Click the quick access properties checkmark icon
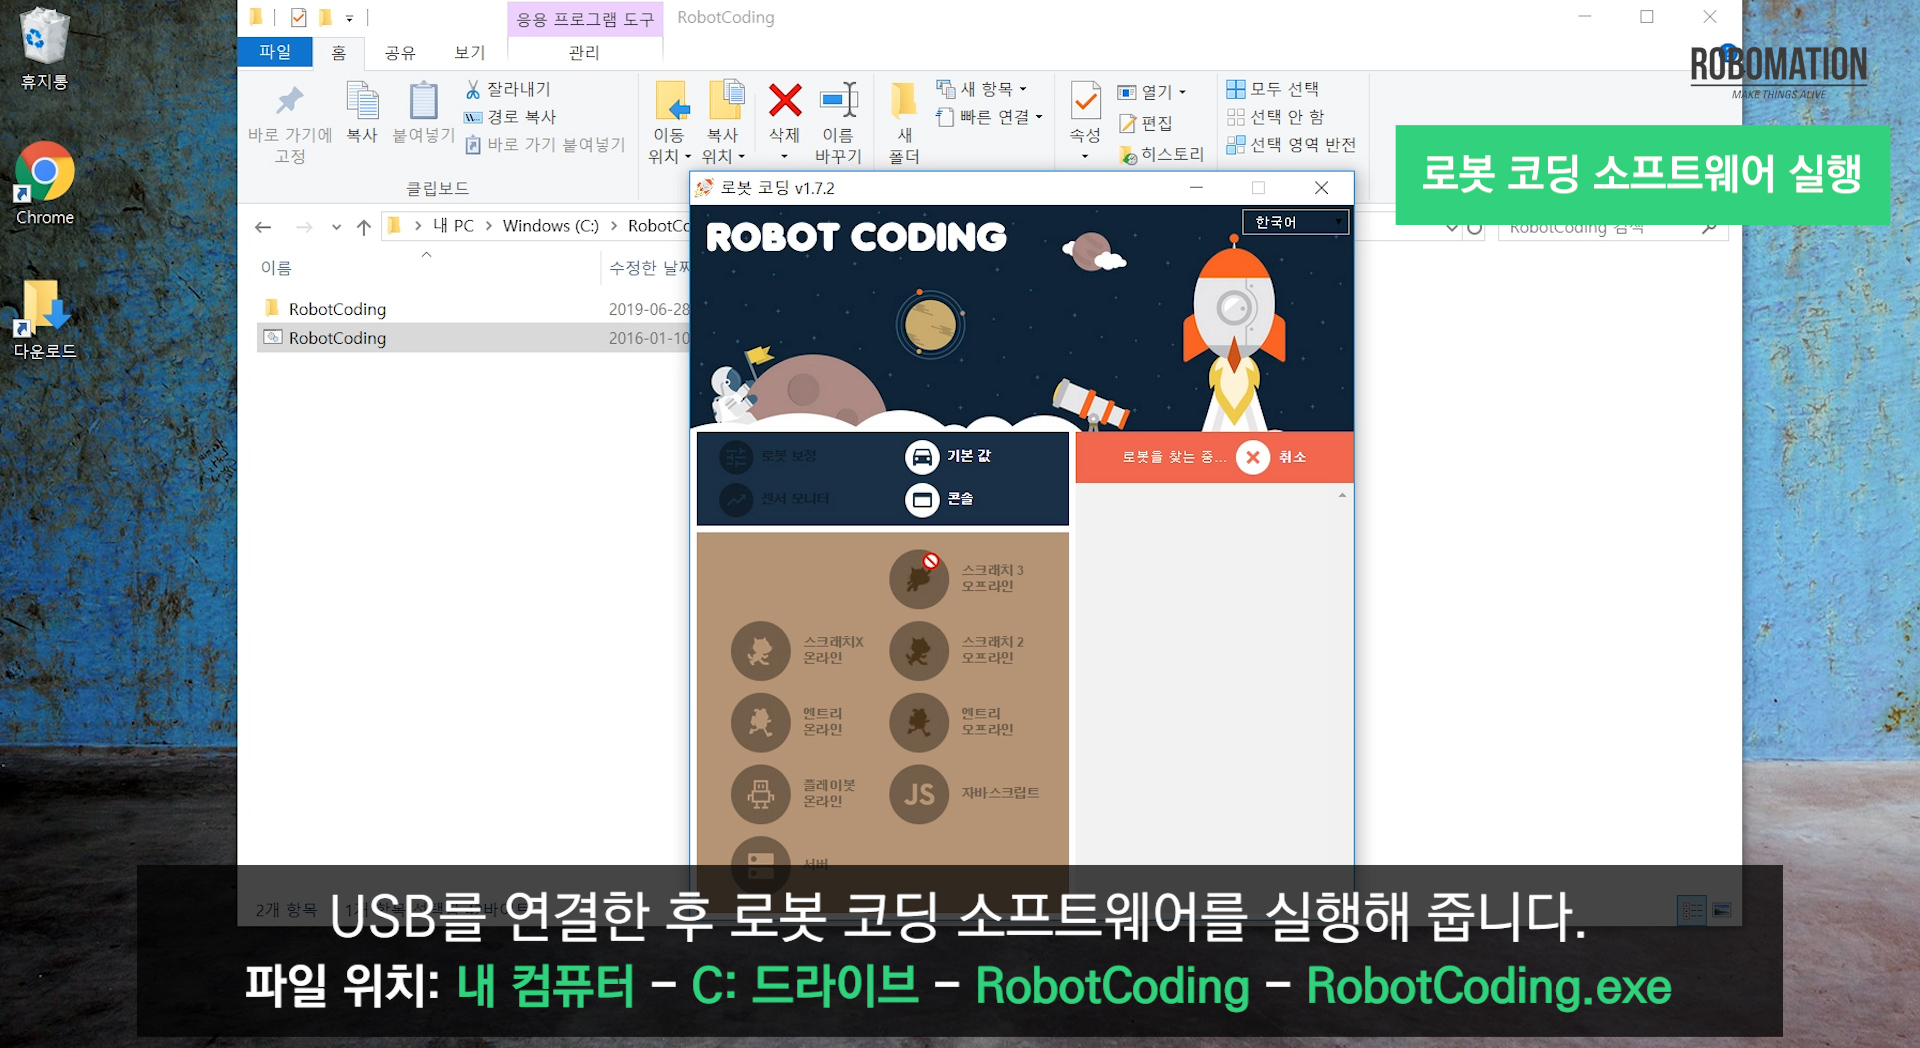This screenshot has width=1920, height=1048. (x=298, y=17)
